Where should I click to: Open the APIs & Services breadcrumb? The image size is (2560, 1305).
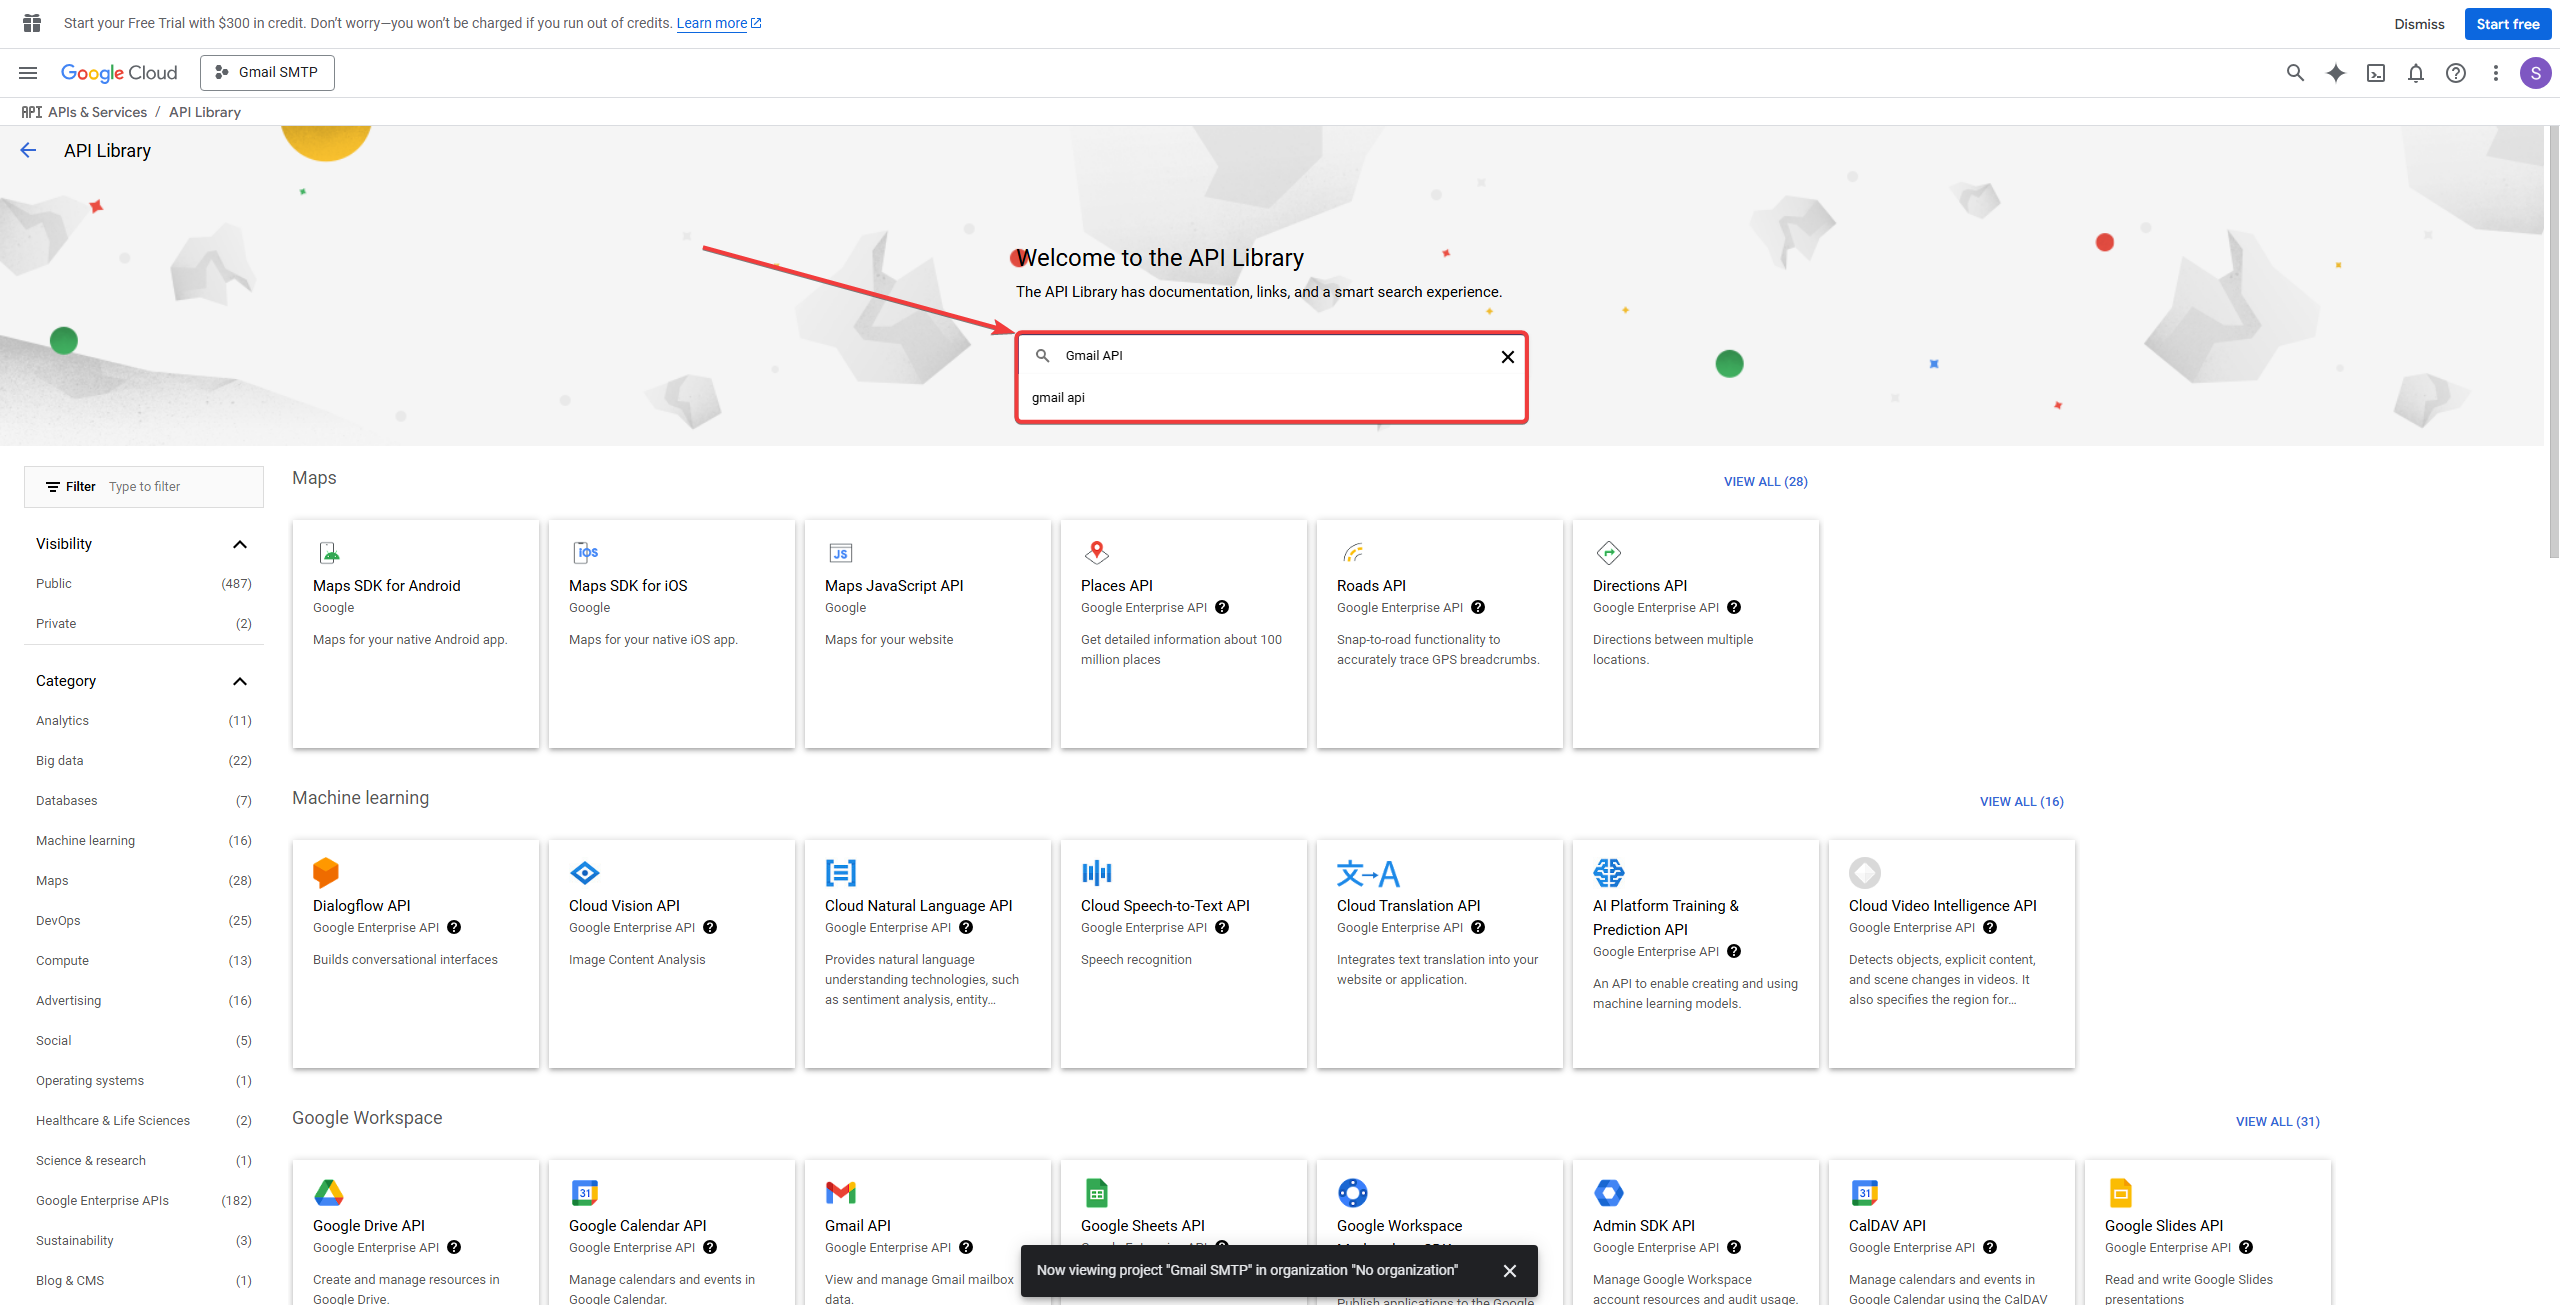[97, 113]
